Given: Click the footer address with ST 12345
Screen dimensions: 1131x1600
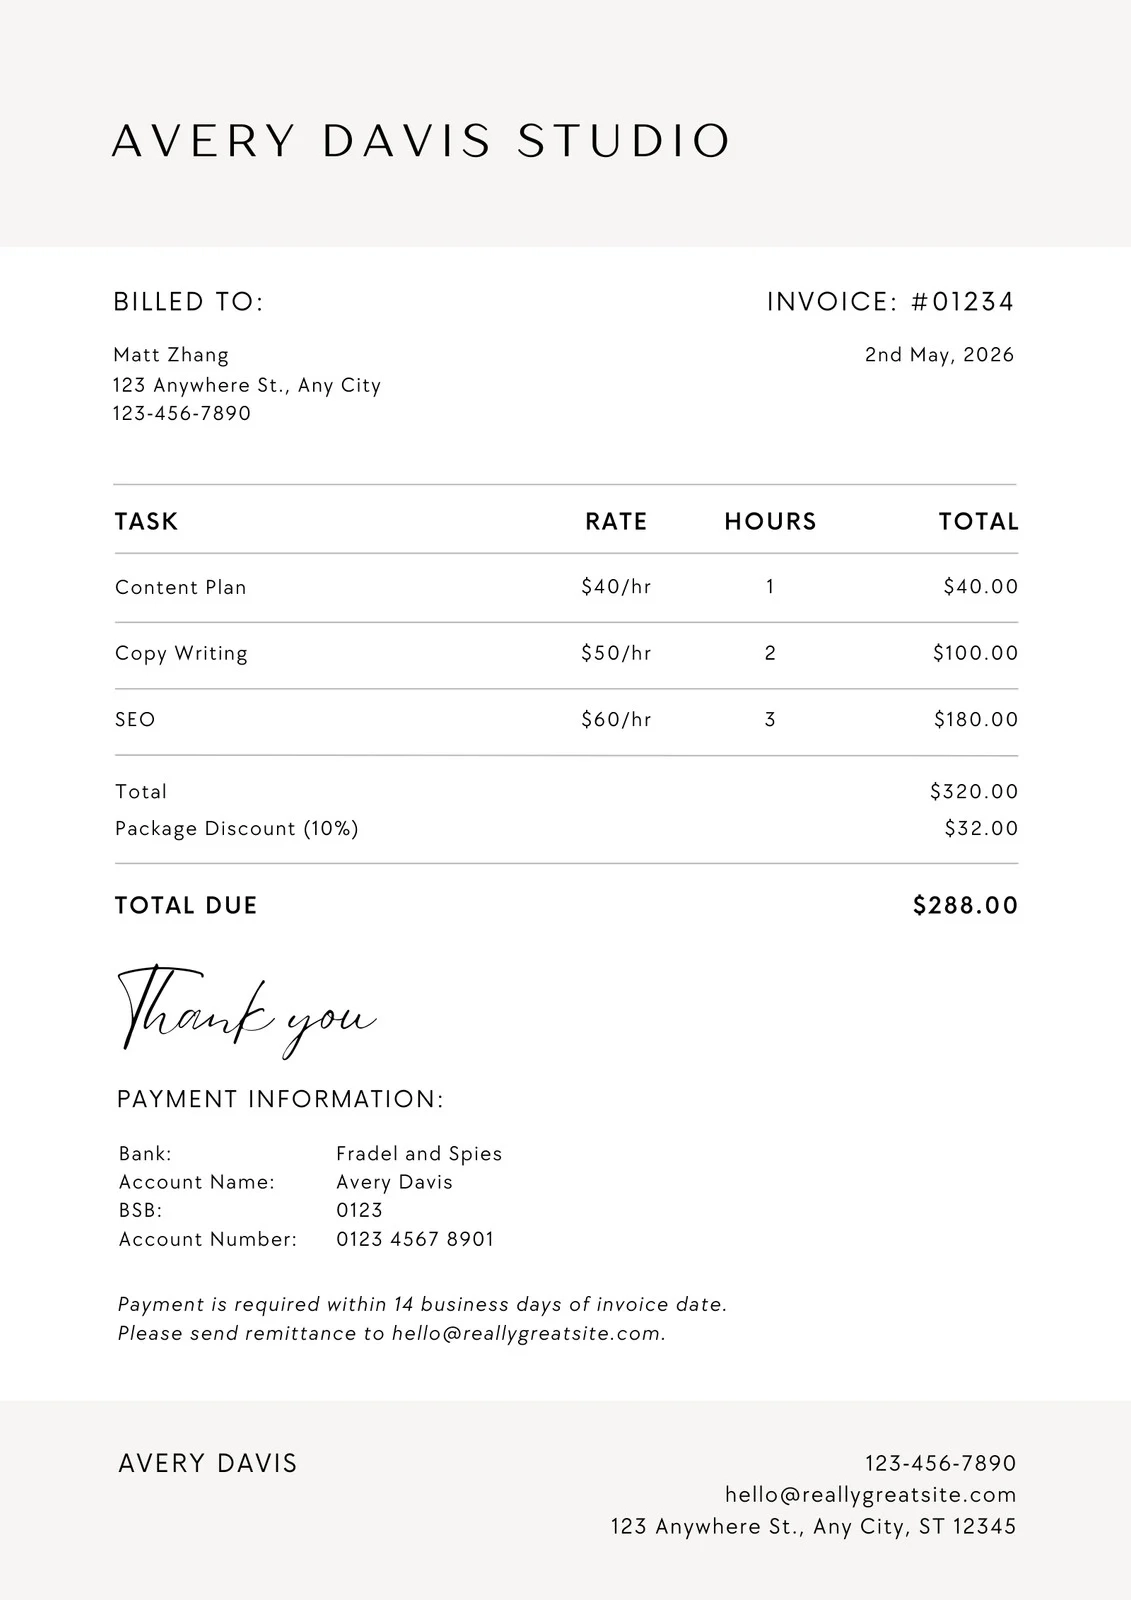Looking at the screenshot, I should pos(813,1527).
